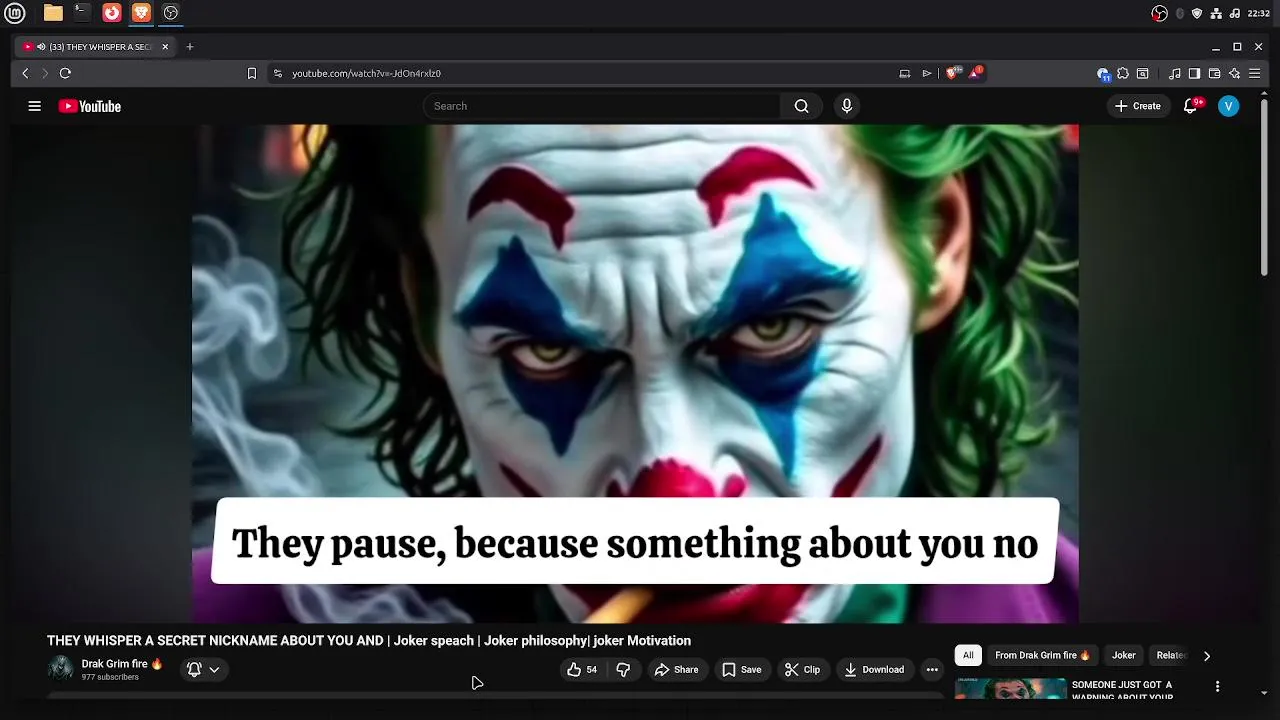Share the video
1280x720 pixels.
[676, 670]
